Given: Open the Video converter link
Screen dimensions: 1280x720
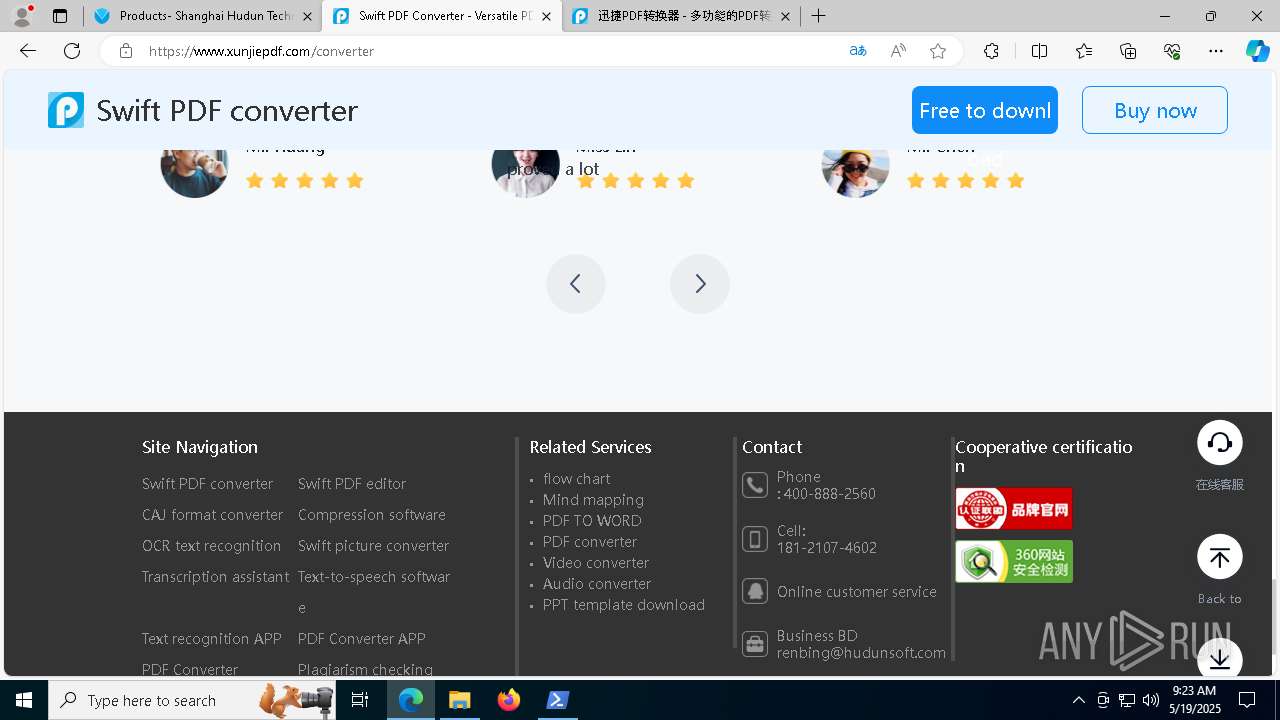Looking at the screenshot, I should [x=596, y=563].
